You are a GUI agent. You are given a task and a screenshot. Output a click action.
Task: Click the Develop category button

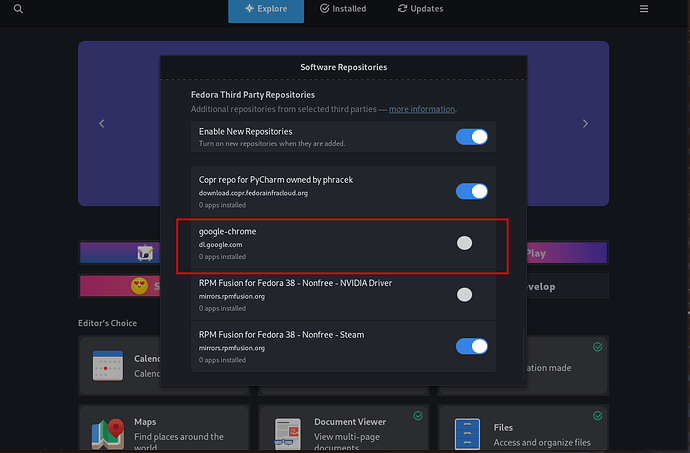tap(568, 287)
